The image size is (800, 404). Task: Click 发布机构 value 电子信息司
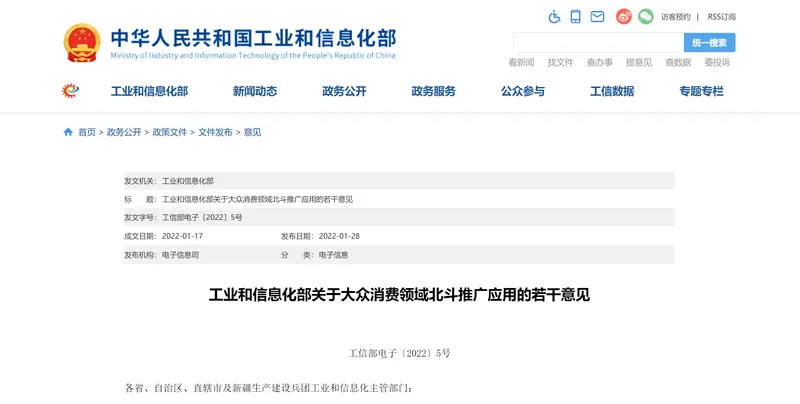[x=180, y=255]
